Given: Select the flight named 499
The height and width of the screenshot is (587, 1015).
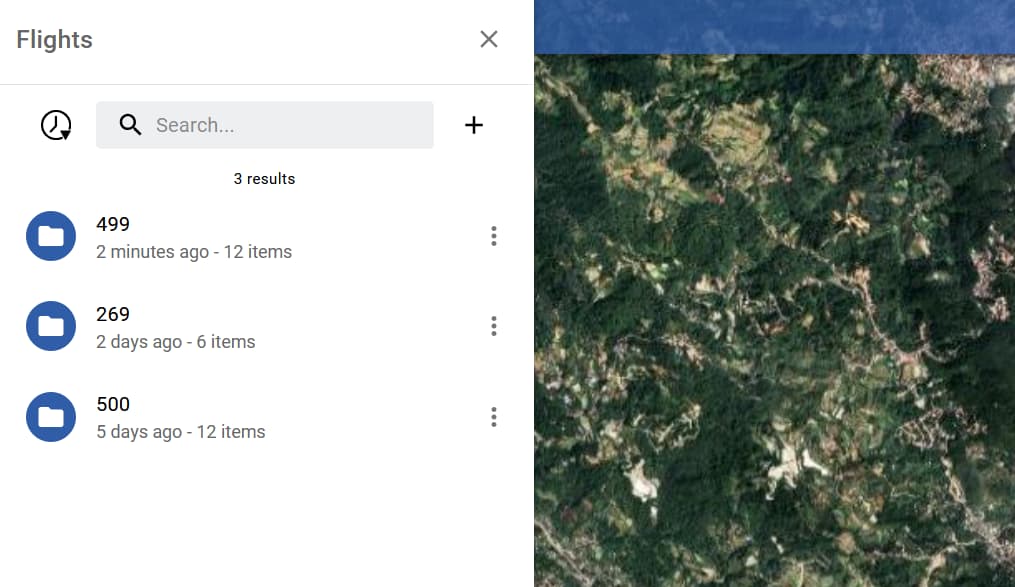Looking at the screenshot, I should [x=113, y=224].
